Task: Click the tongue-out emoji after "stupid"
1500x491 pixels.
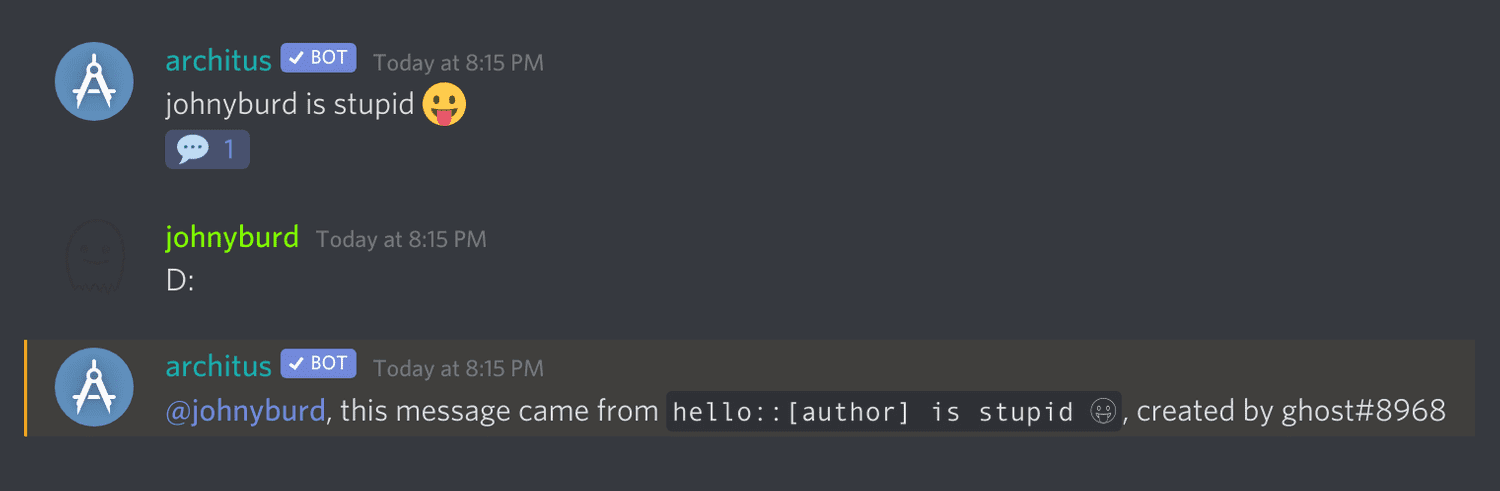Action: [444, 105]
